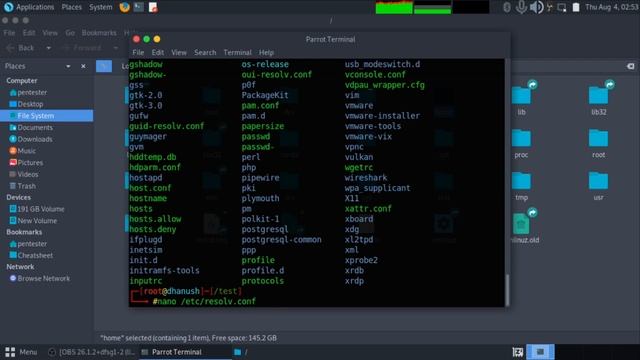Open the Menu button in bottom panel

pos(21,352)
